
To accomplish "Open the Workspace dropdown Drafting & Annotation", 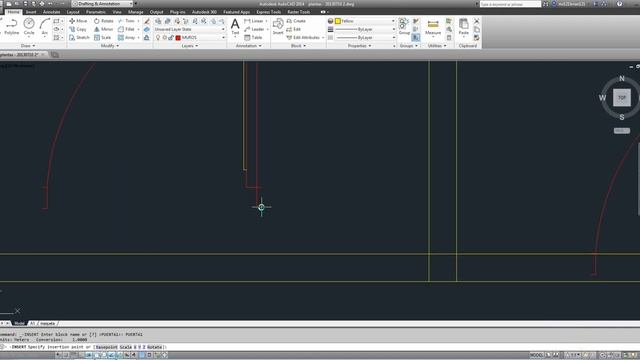I will pos(102,4).
